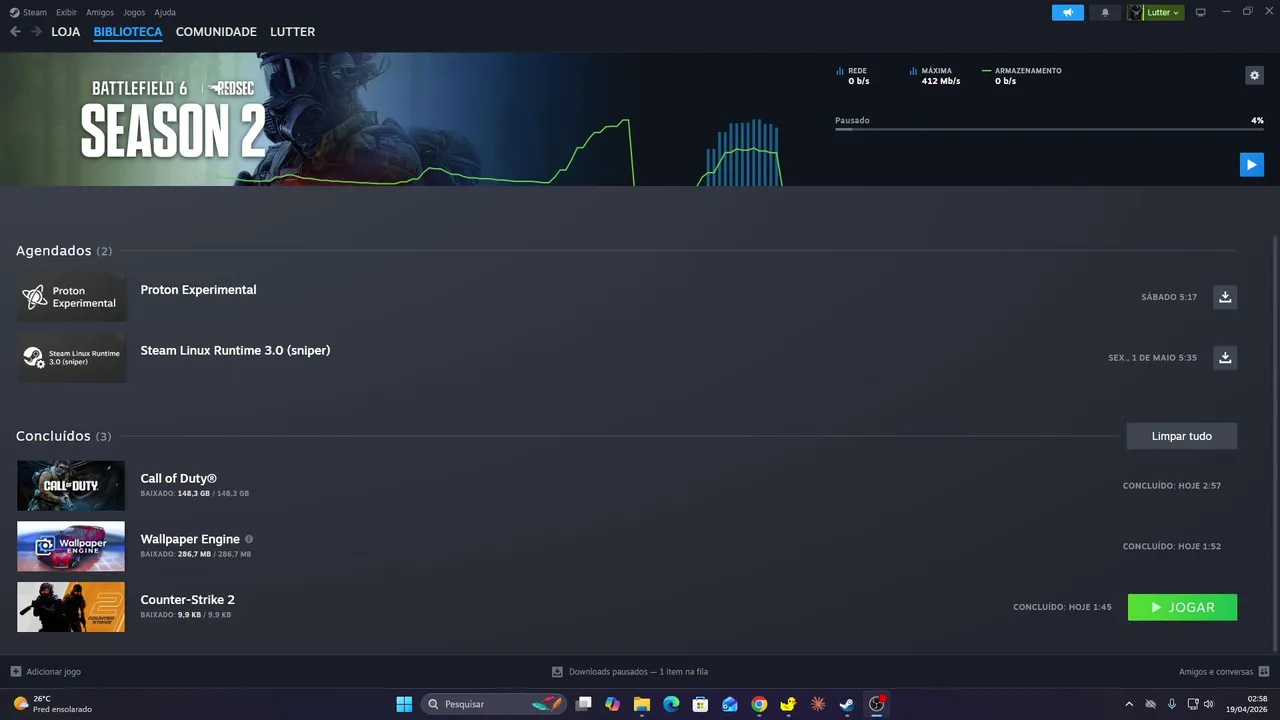Click "CONCLUÍDO: HOJE 2:57" text
Image resolution: width=1280 pixels, height=720 pixels.
click(x=1172, y=486)
